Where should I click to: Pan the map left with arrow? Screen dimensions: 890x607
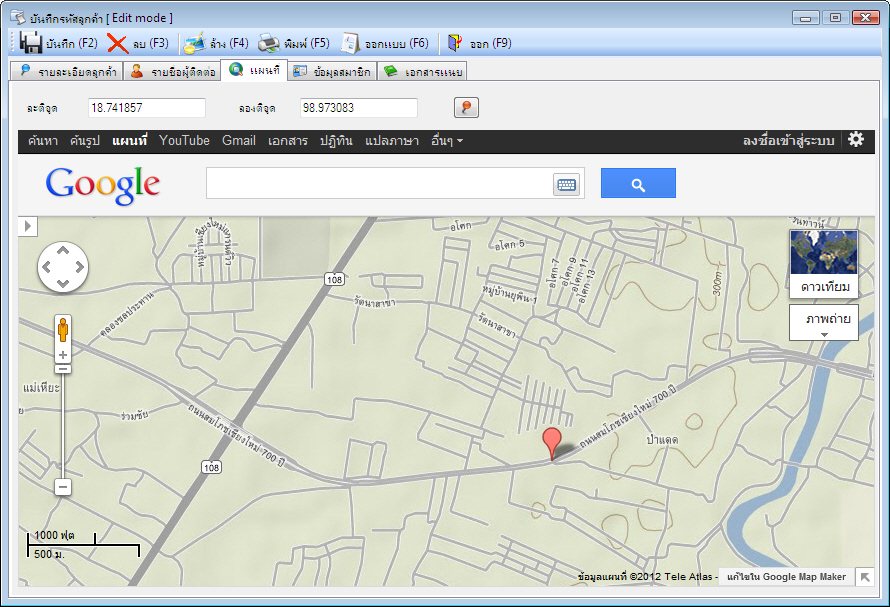point(47,267)
